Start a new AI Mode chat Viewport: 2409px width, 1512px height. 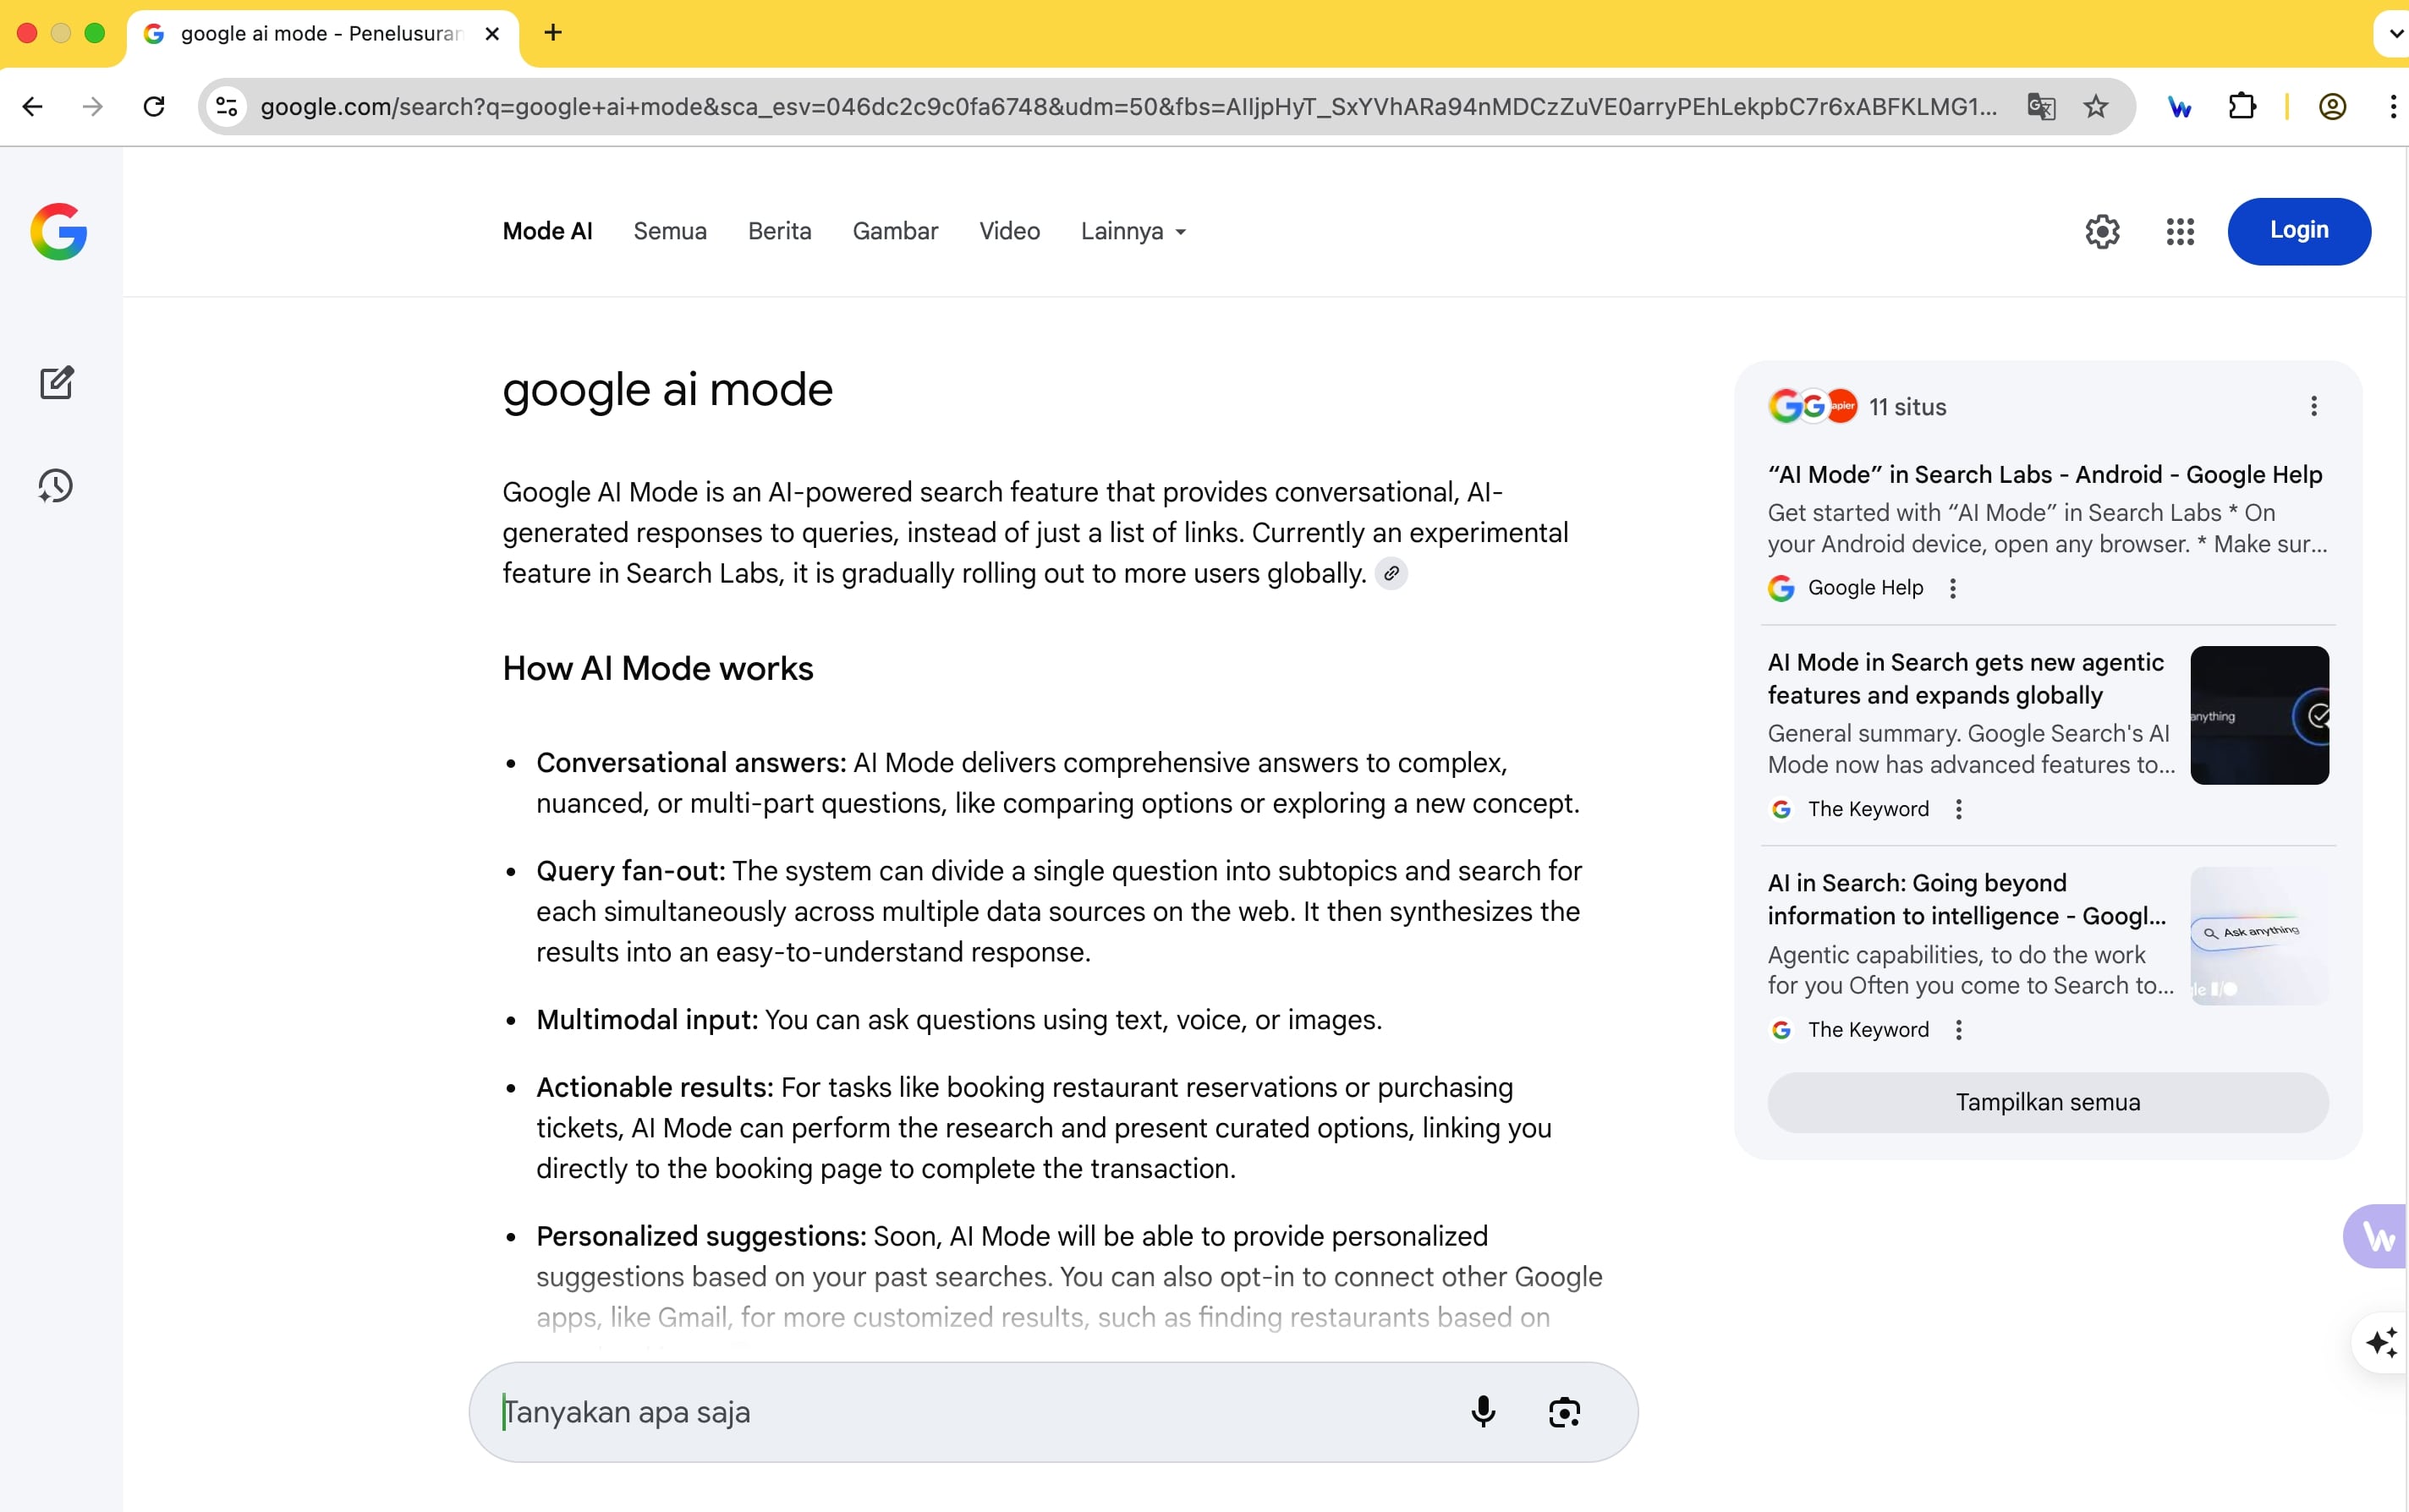point(57,383)
